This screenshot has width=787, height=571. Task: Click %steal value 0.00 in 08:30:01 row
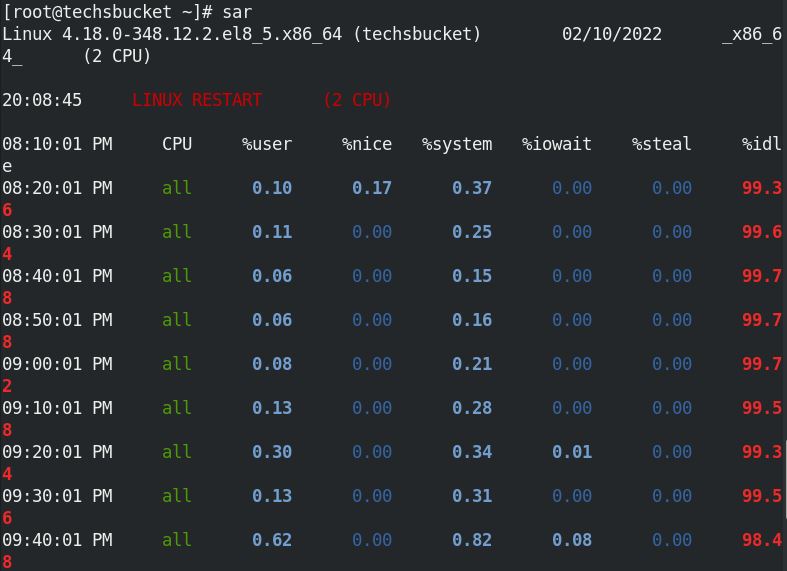coord(672,232)
